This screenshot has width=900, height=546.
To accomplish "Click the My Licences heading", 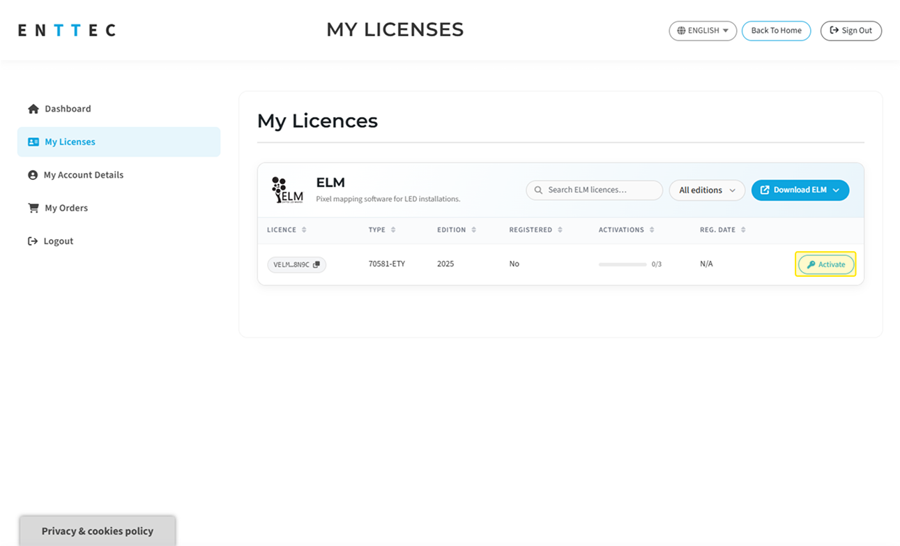I will [317, 121].
